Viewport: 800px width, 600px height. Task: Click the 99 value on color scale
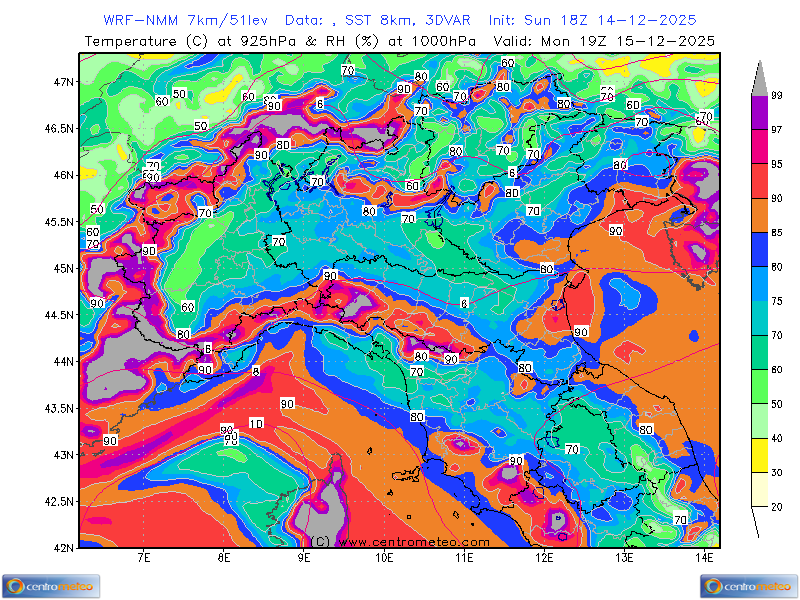(776, 95)
